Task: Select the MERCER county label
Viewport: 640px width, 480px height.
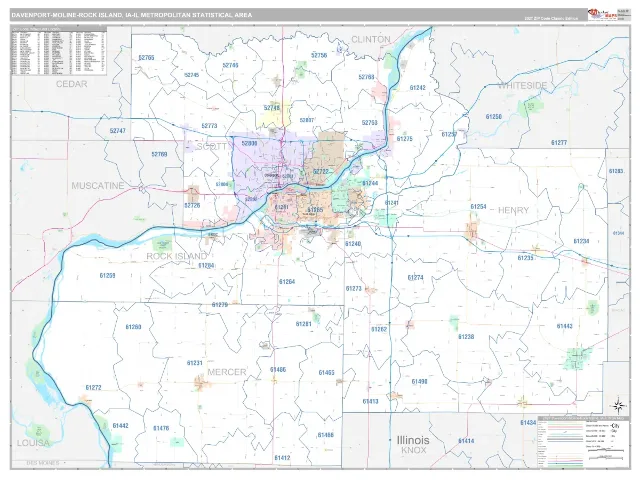Action: click(x=227, y=372)
